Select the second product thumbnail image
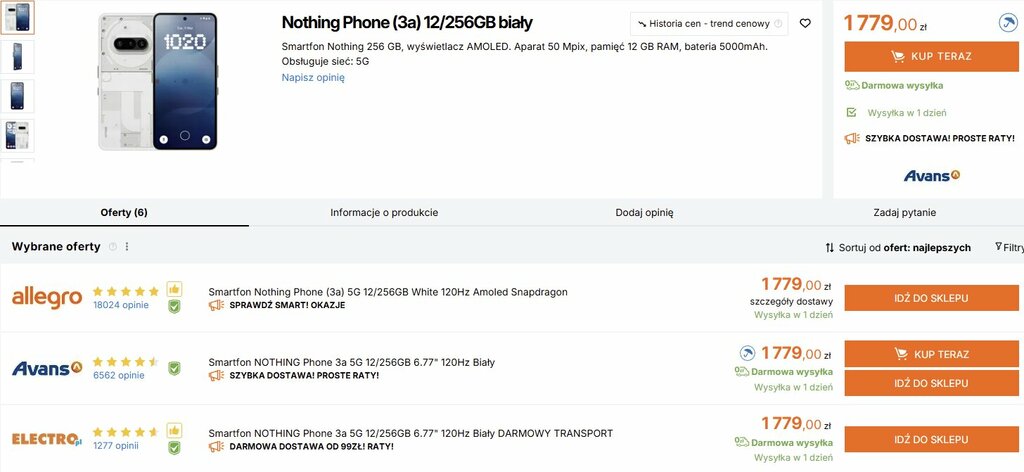The height and width of the screenshot is (472, 1024). pyautogui.click(x=17, y=57)
